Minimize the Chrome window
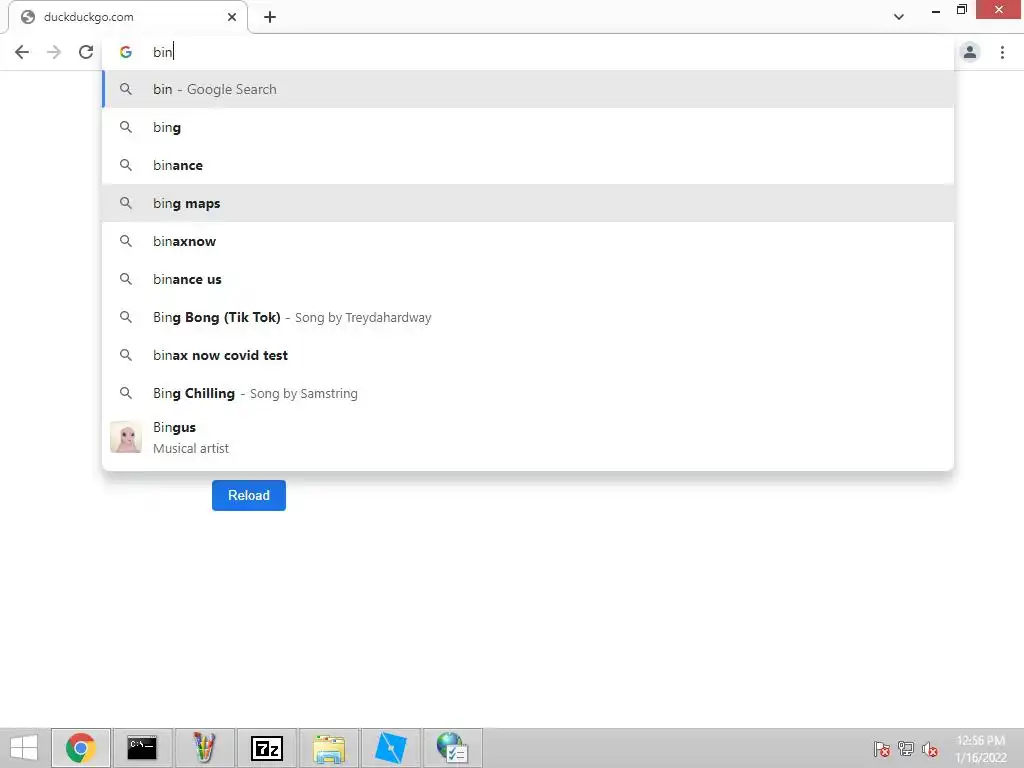 click(x=936, y=11)
